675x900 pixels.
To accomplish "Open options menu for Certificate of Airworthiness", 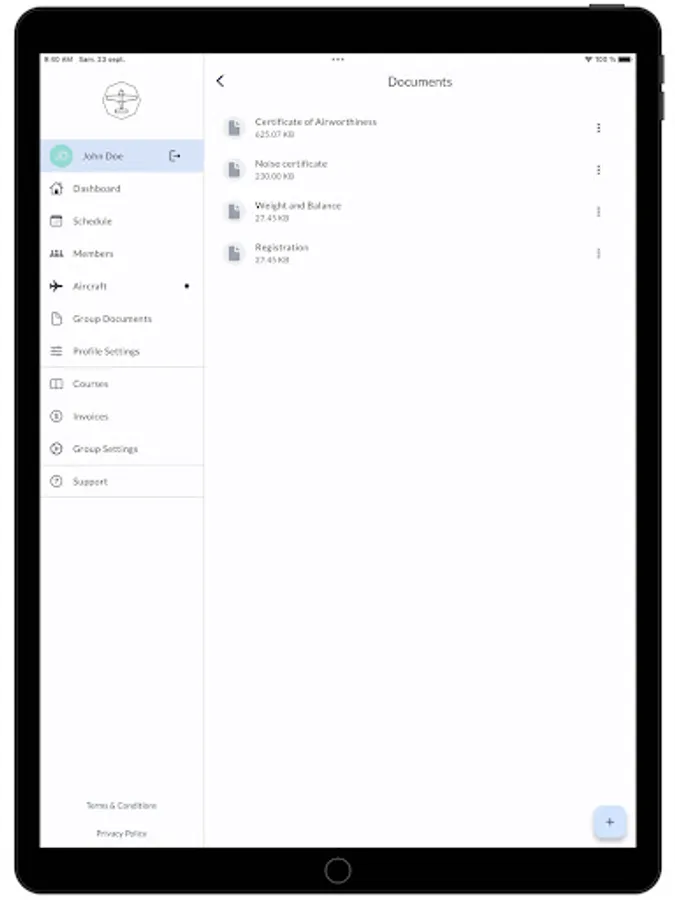I will tap(599, 127).
